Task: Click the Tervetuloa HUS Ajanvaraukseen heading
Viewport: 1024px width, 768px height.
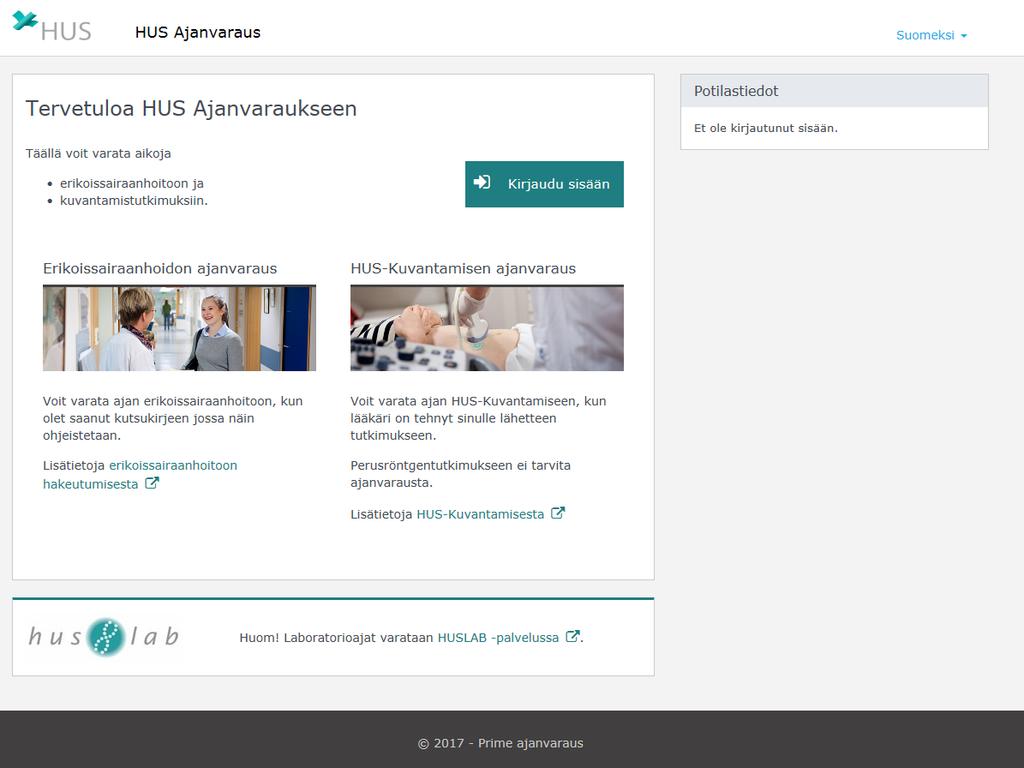Action: coord(191,108)
